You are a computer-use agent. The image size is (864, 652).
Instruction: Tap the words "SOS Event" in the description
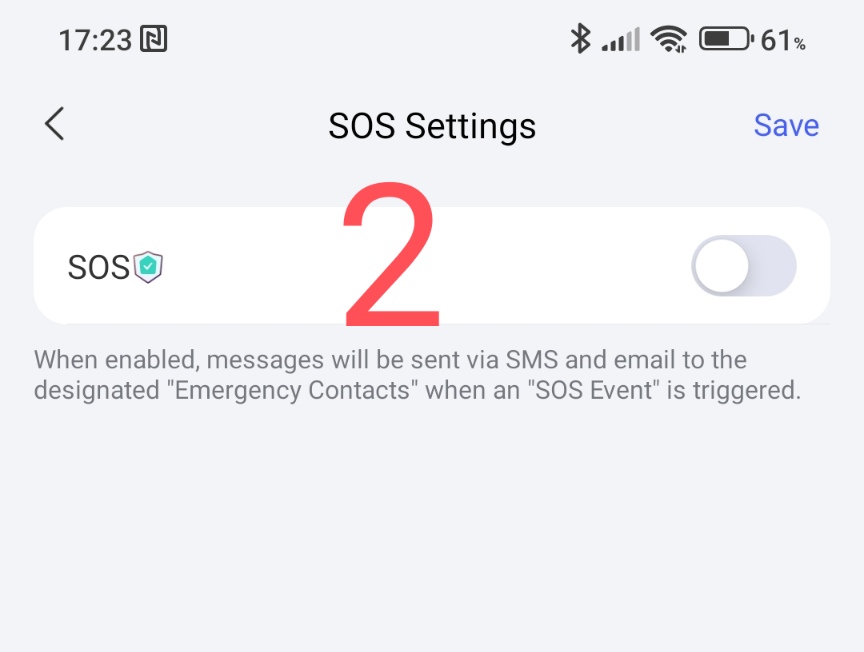(x=593, y=390)
